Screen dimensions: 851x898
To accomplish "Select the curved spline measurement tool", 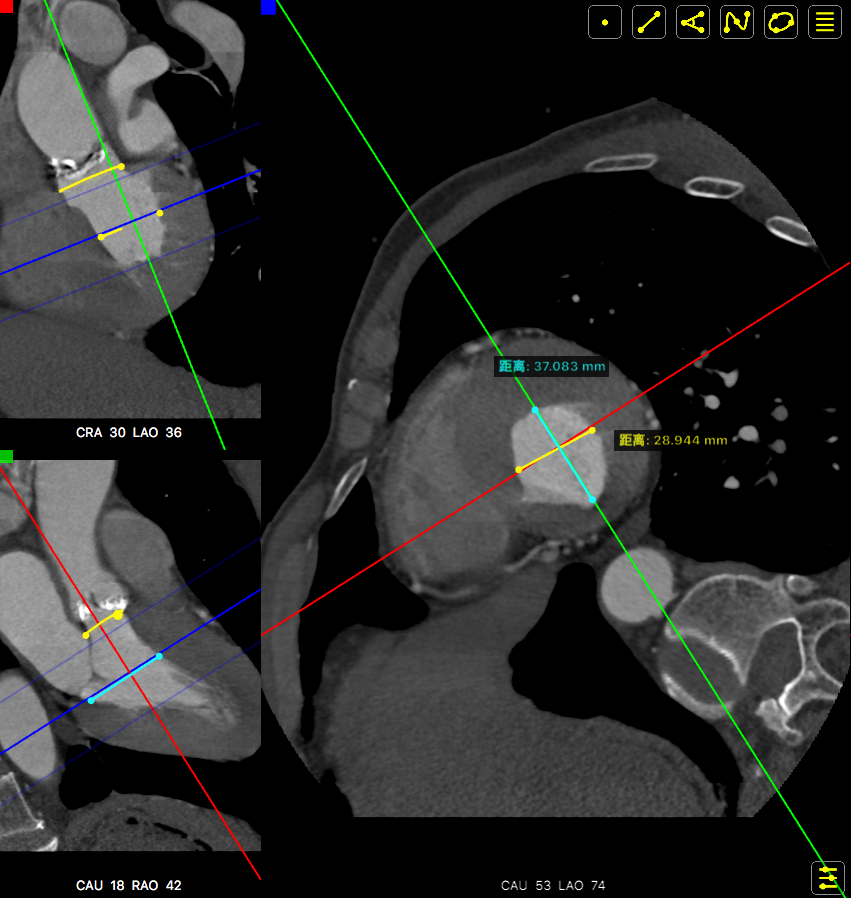I will (x=737, y=22).
